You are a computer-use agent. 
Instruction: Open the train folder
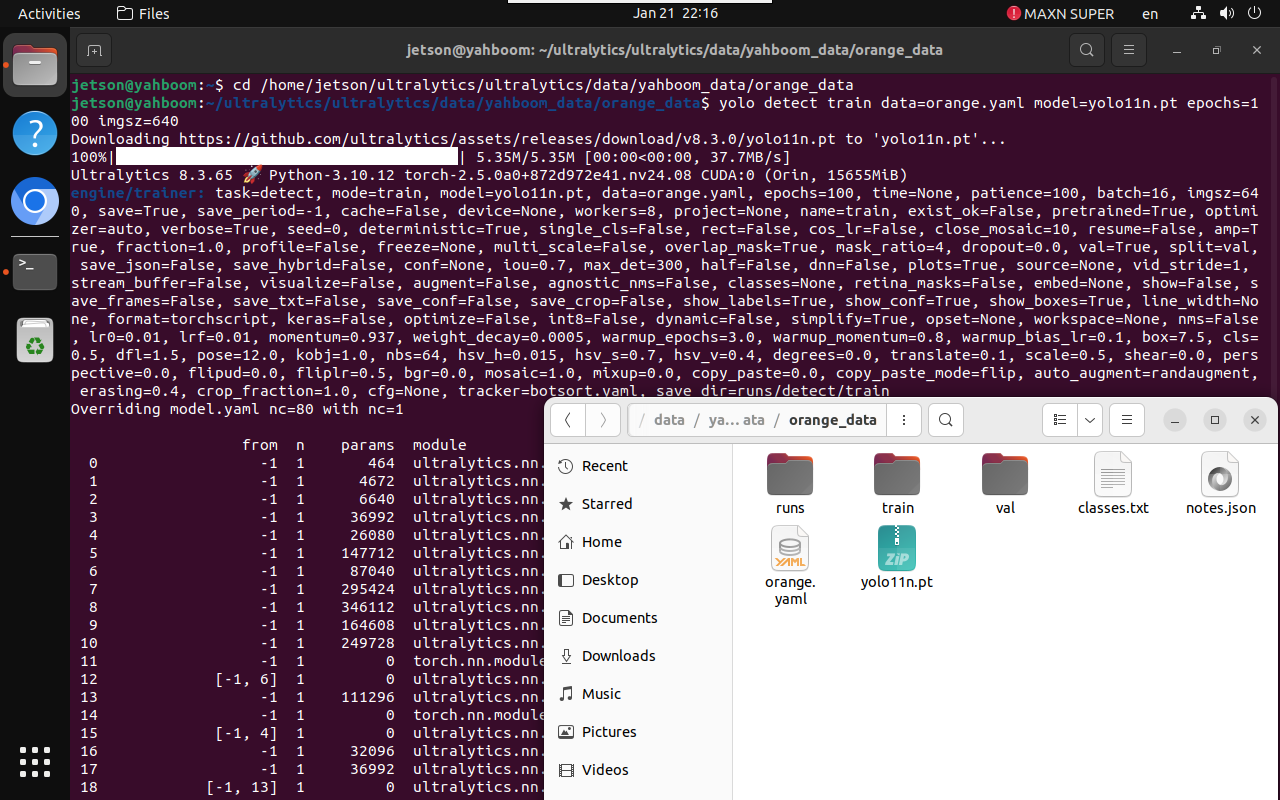click(x=898, y=484)
